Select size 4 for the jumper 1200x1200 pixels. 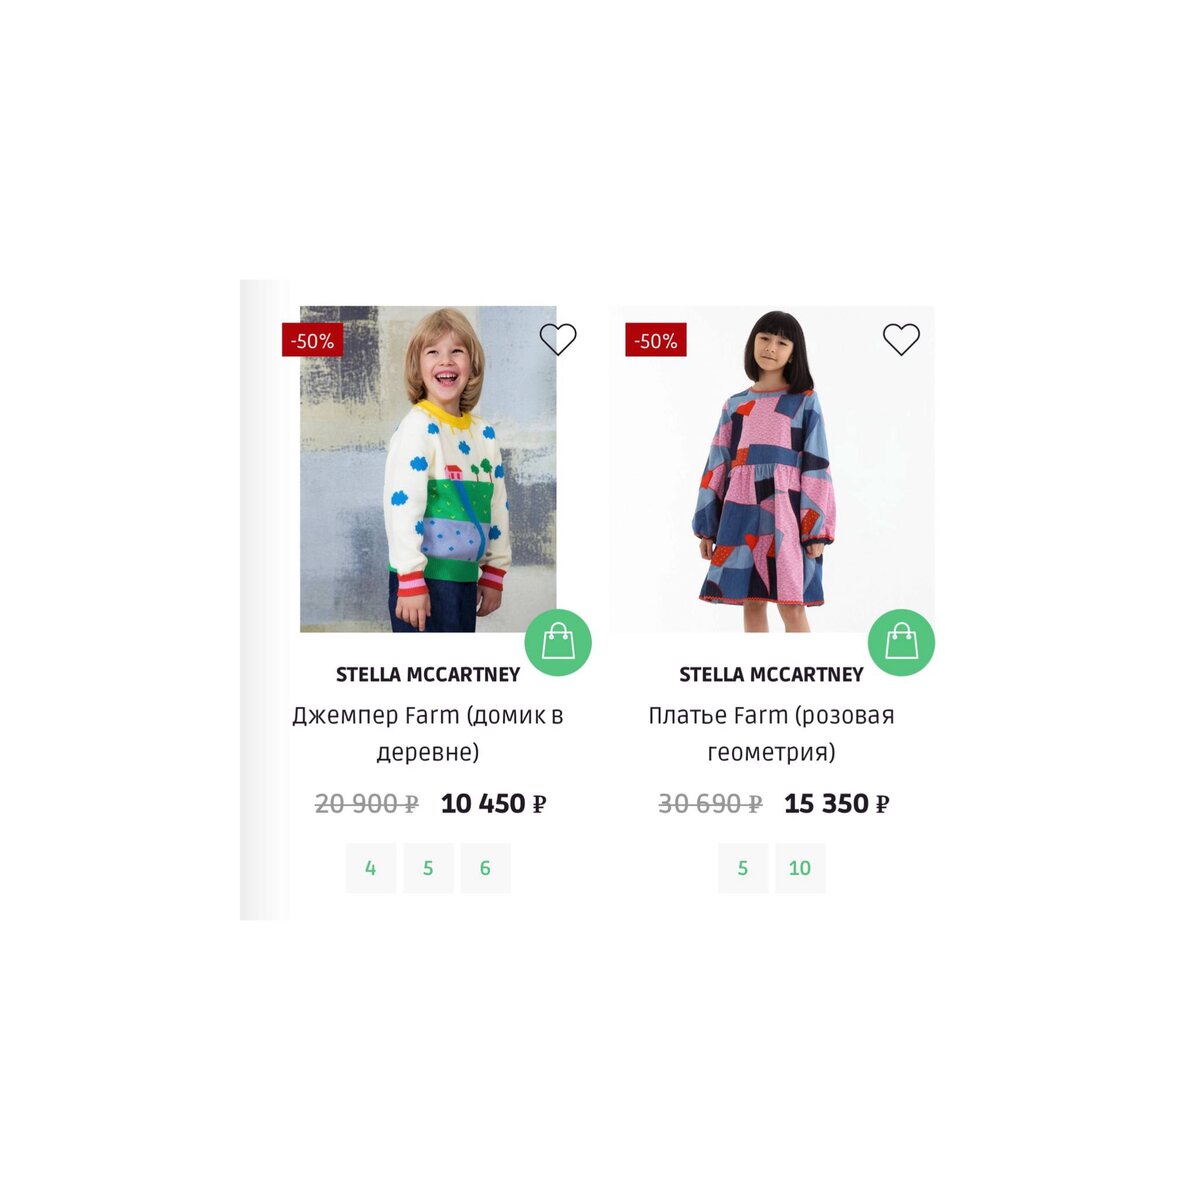pyautogui.click(x=371, y=868)
